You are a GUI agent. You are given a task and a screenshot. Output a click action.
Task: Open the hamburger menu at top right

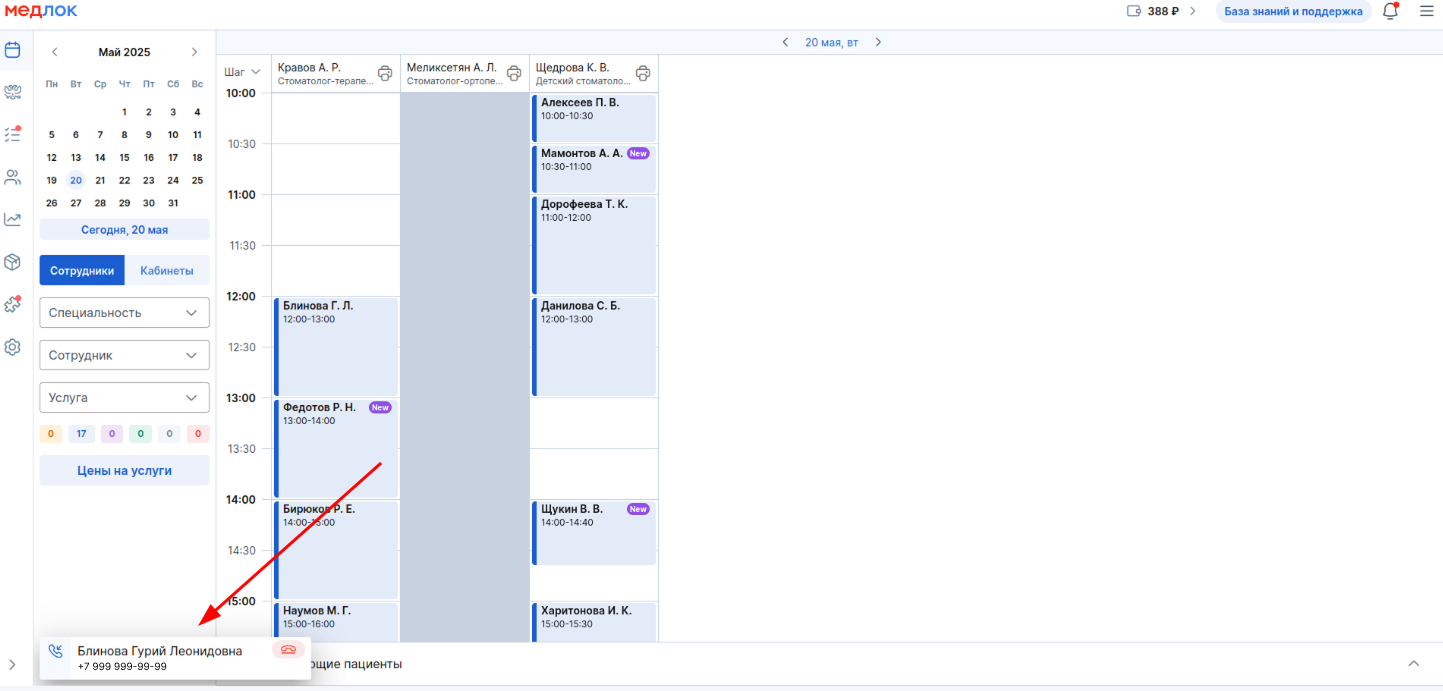[x=1426, y=11]
